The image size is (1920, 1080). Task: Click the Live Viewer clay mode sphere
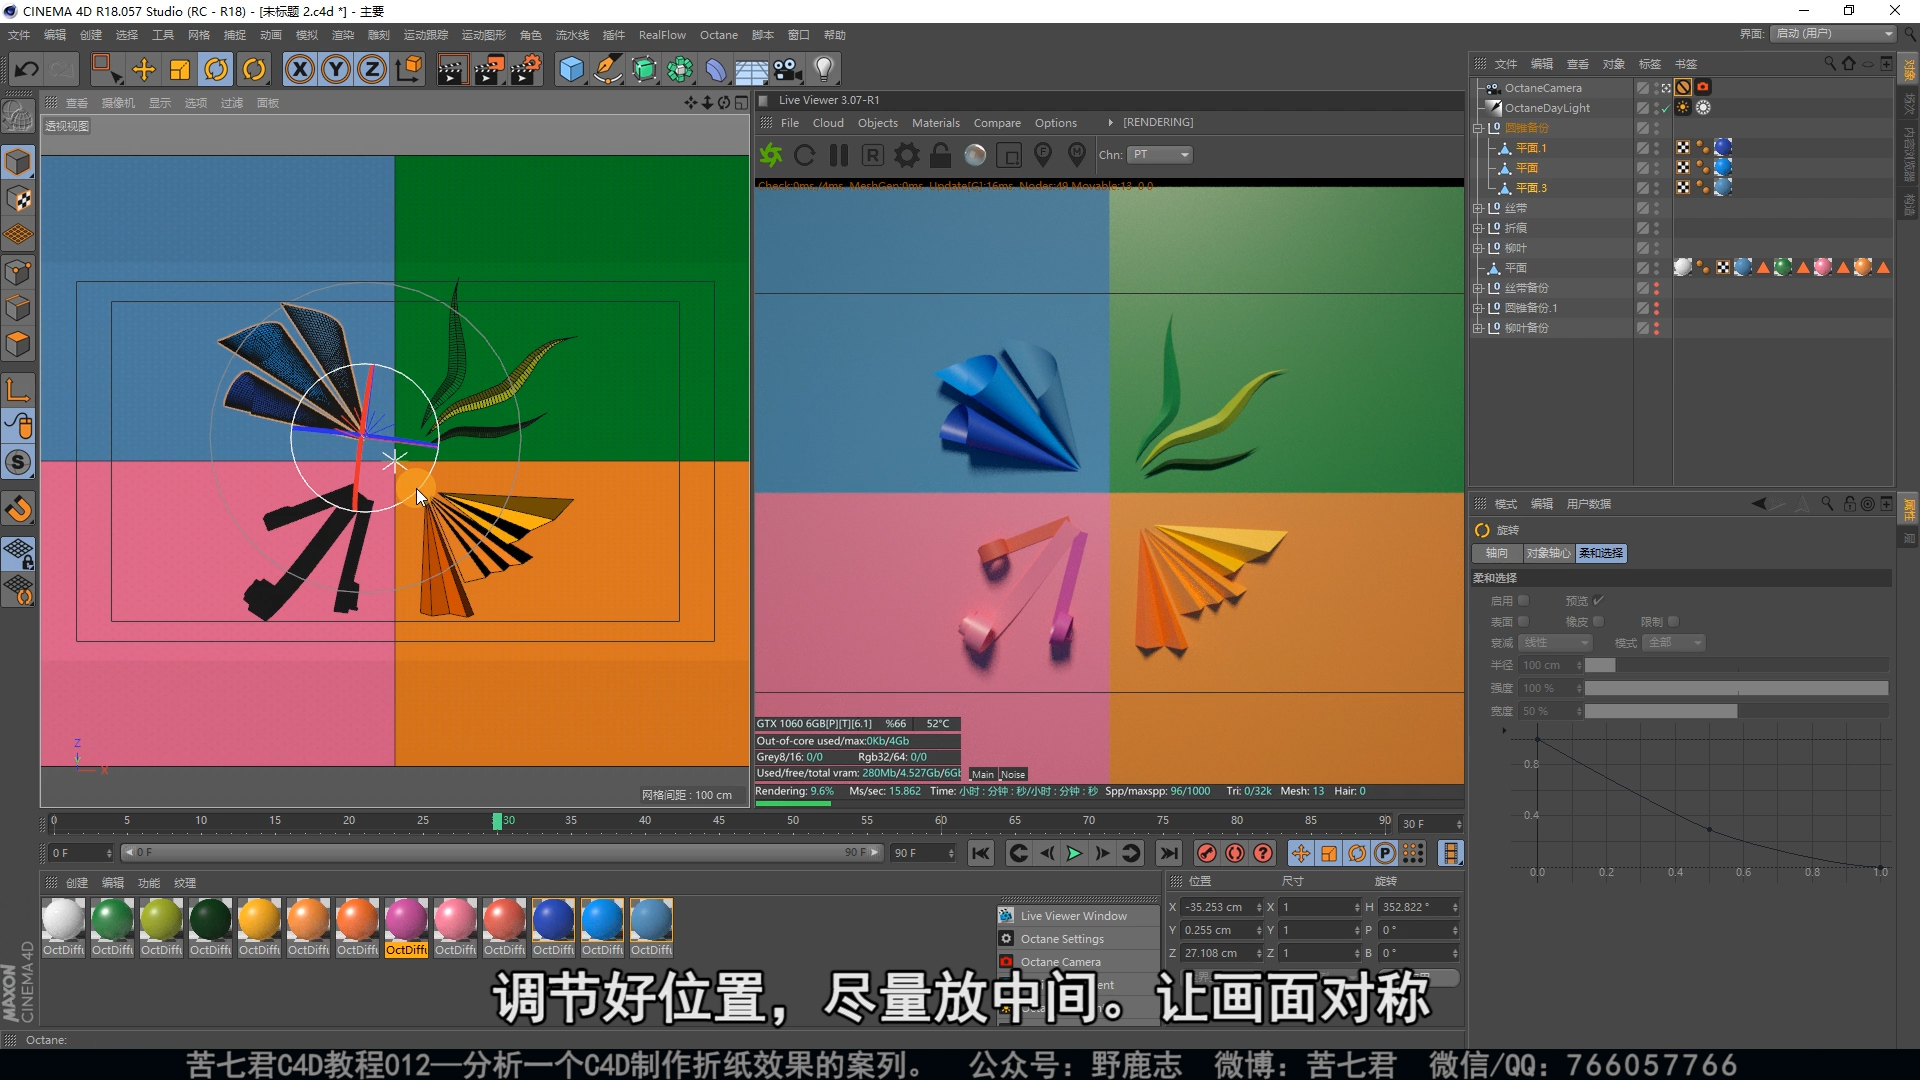point(975,155)
